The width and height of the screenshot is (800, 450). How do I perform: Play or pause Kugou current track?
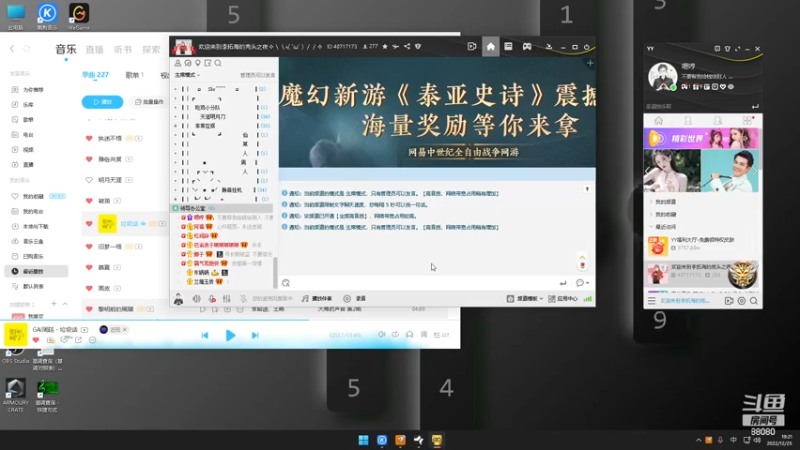pos(230,335)
